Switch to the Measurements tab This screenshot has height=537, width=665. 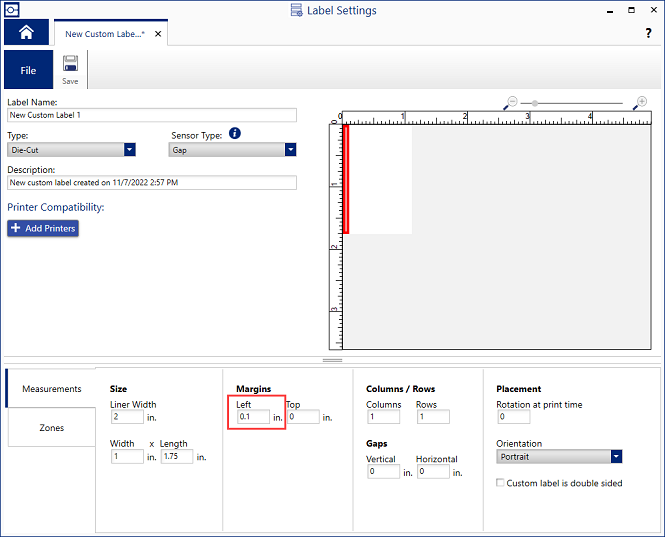coord(51,389)
